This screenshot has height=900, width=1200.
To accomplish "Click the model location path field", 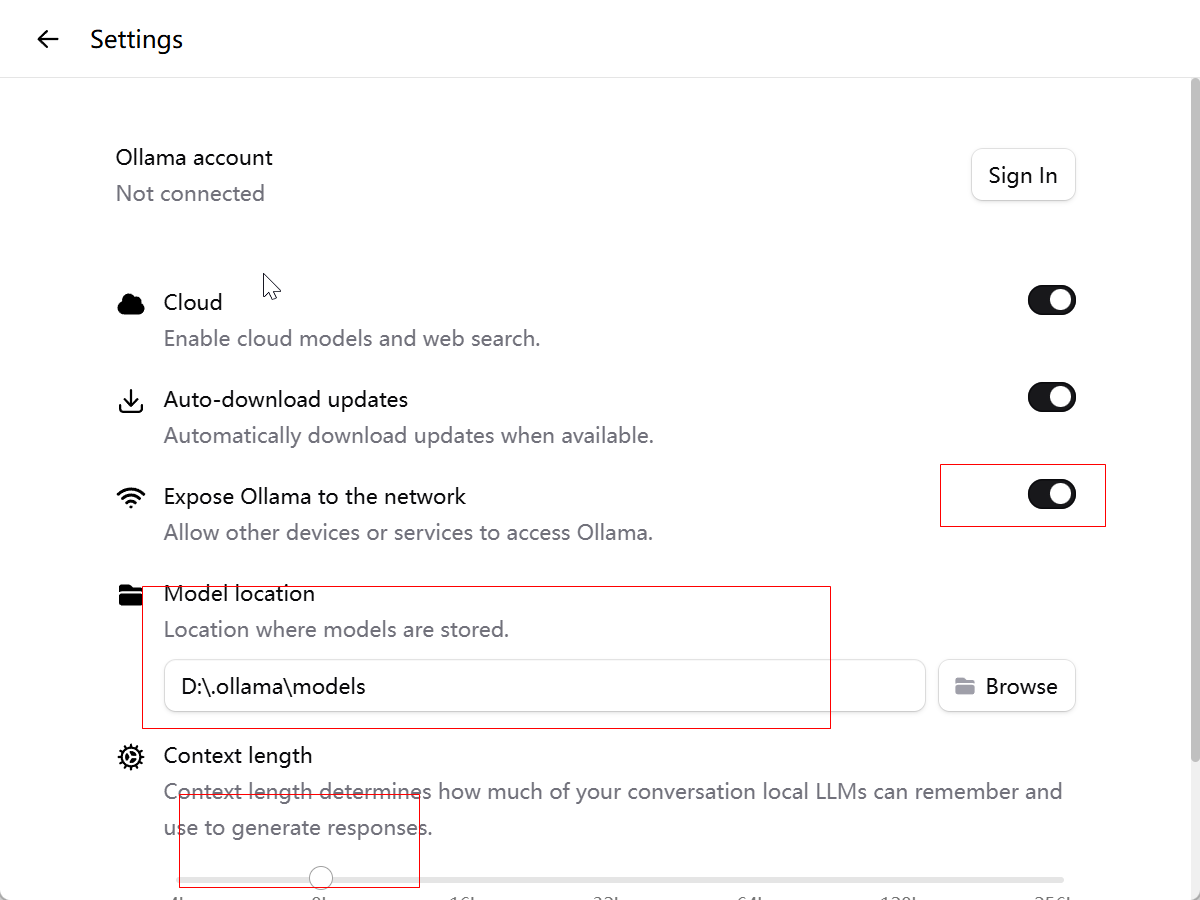I will [545, 686].
